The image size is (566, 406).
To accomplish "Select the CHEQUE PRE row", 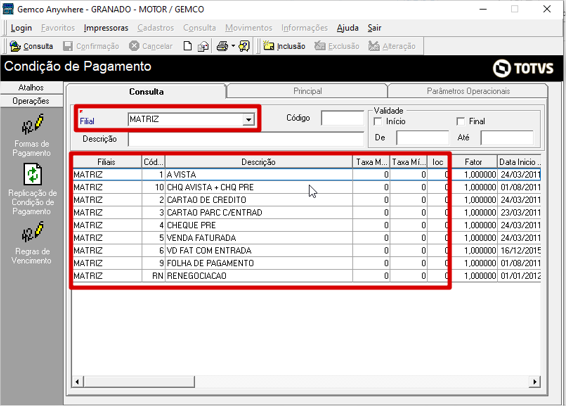I will coord(306,225).
